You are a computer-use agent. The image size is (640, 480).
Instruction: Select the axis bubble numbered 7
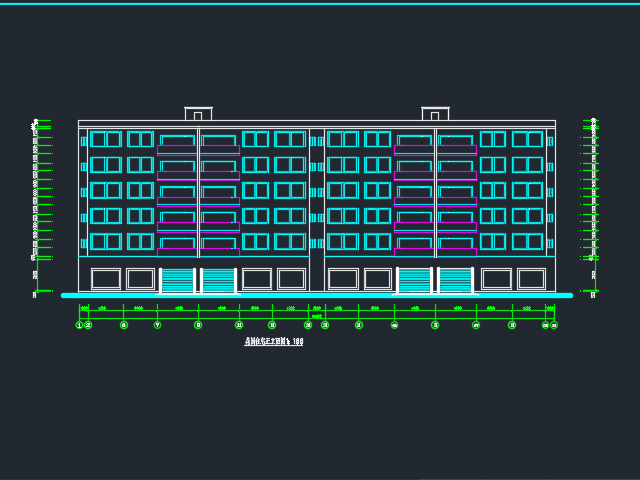(158, 325)
